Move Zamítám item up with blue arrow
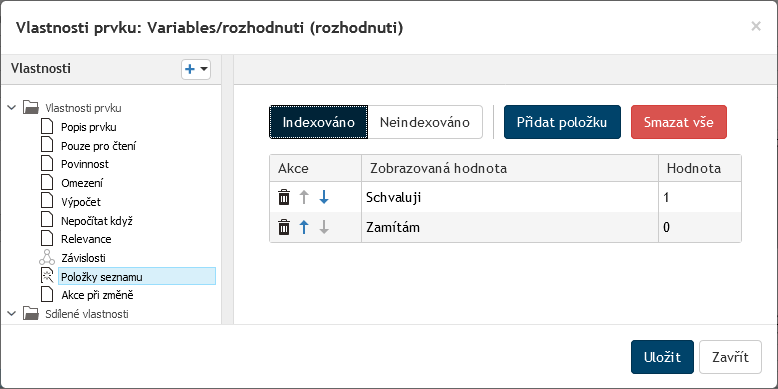778x389 pixels. click(x=304, y=228)
